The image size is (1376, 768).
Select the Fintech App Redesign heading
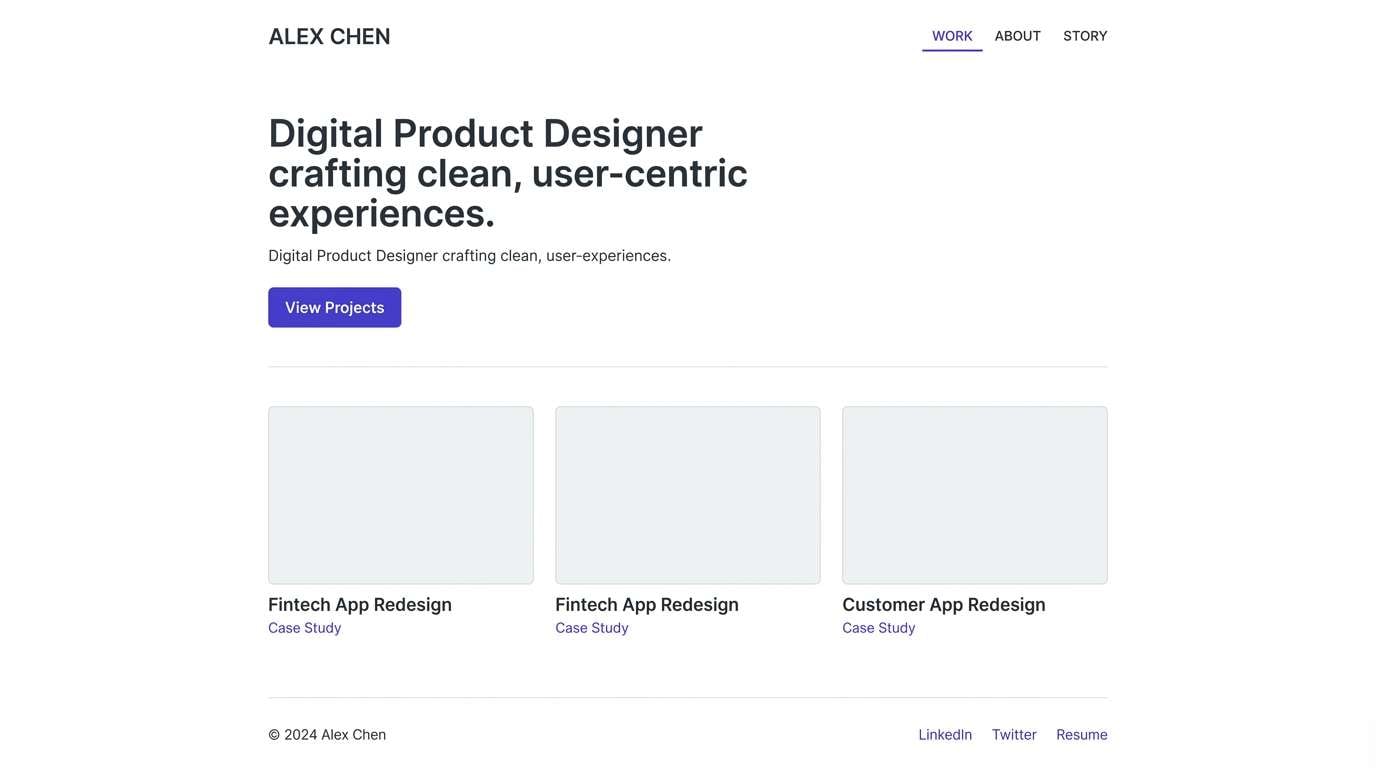click(360, 604)
